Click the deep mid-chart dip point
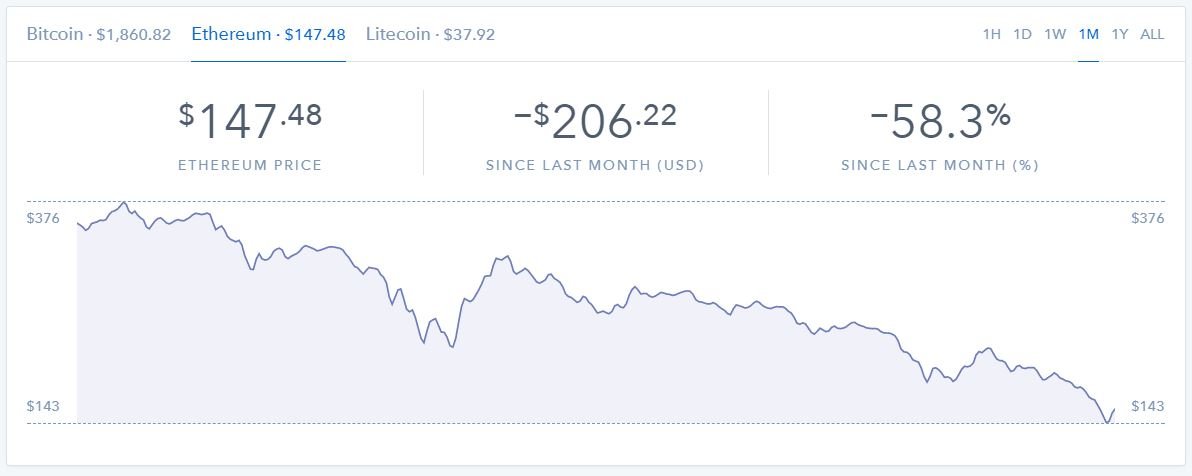The height and width of the screenshot is (476, 1192). pyautogui.click(x=452, y=347)
